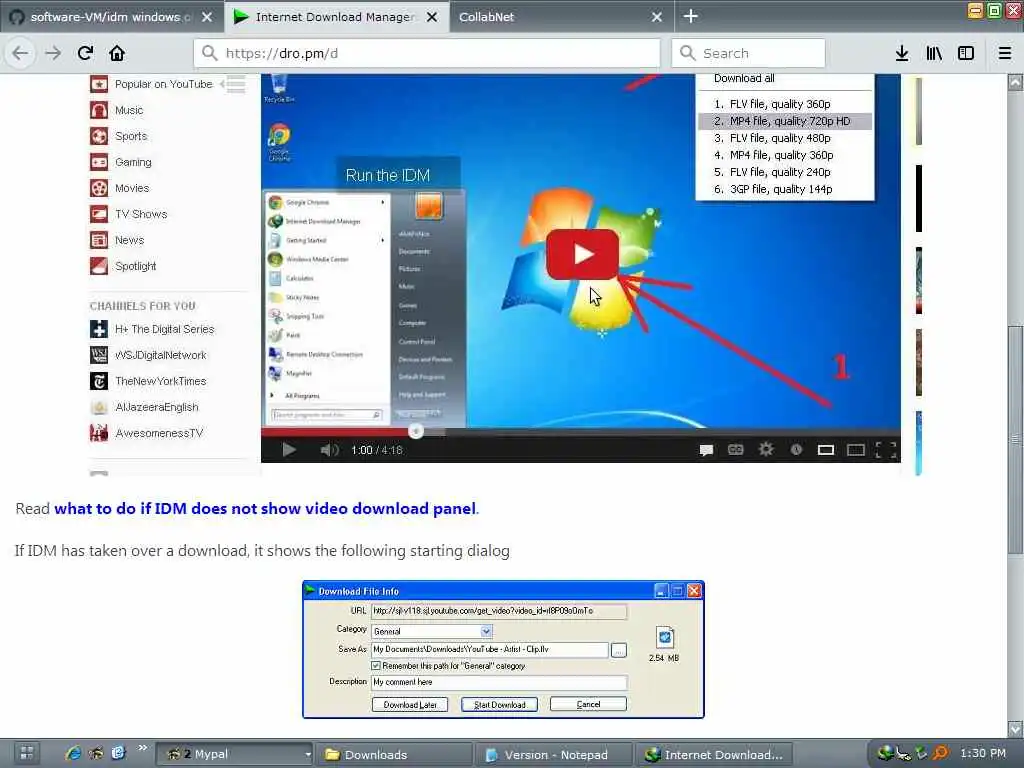
Task: Click the Spotlight icon in sidebar
Action: pos(99,266)
